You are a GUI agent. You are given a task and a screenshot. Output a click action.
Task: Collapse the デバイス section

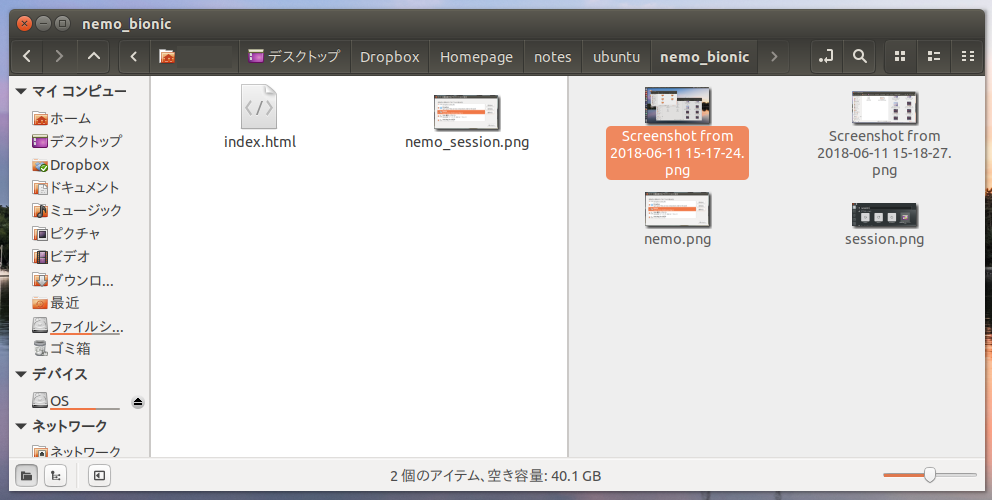pyautogui.click(x=21, y=375)
